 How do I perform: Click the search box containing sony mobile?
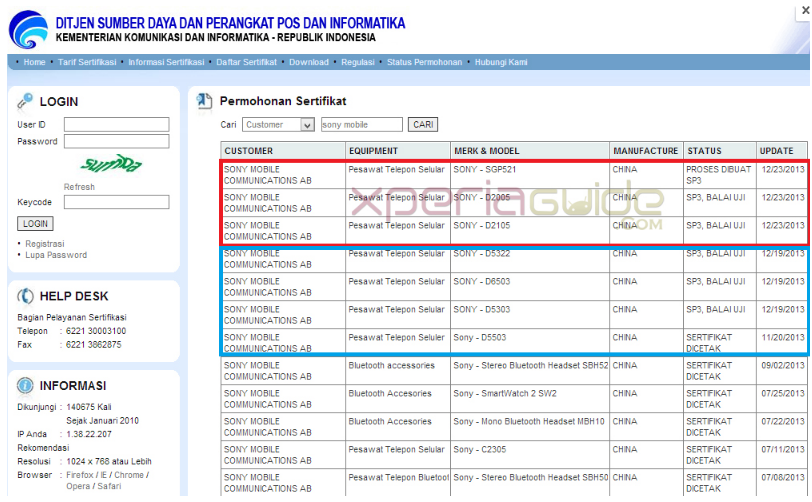(x=361, y=125)
